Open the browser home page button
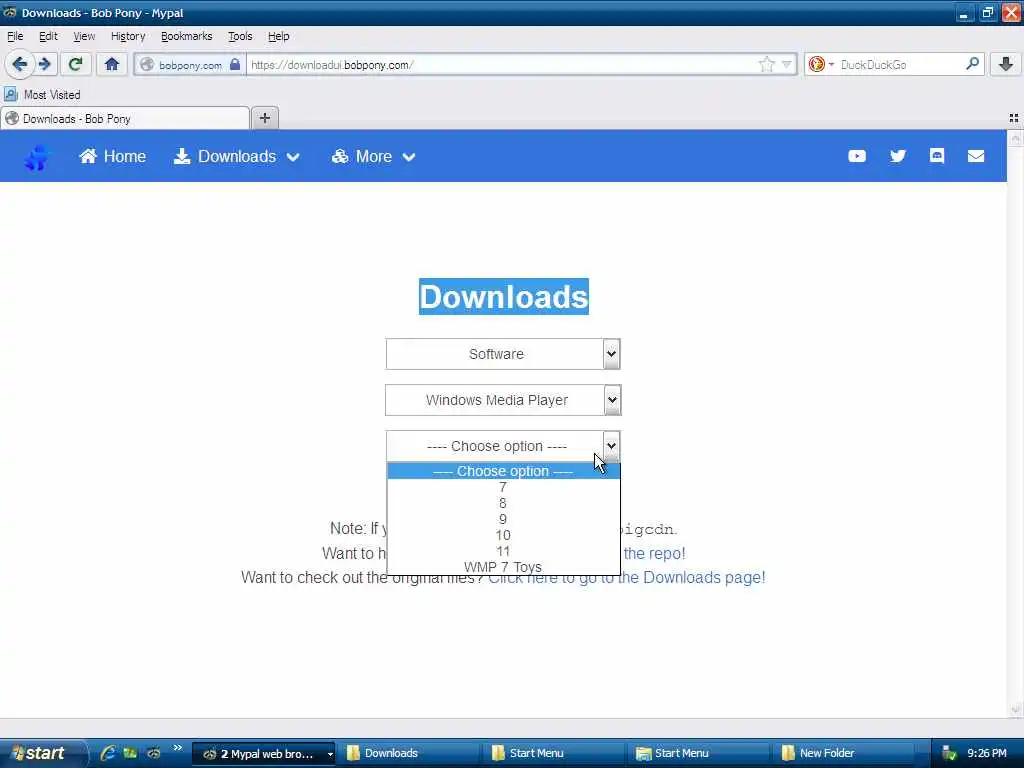1024x768 pixels. 112,64
